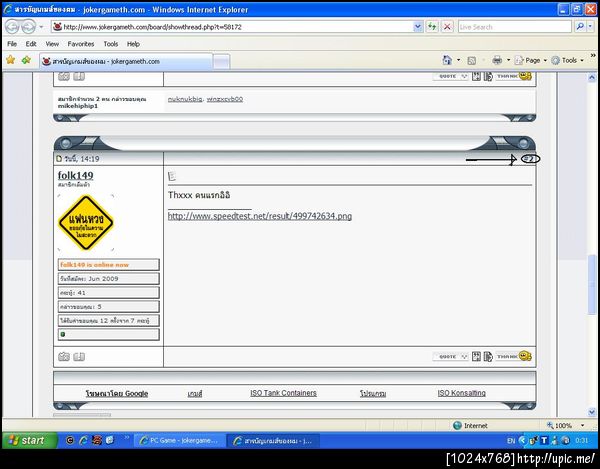
Task: Open Favorites Center star icon
Action: coord(11,60)
